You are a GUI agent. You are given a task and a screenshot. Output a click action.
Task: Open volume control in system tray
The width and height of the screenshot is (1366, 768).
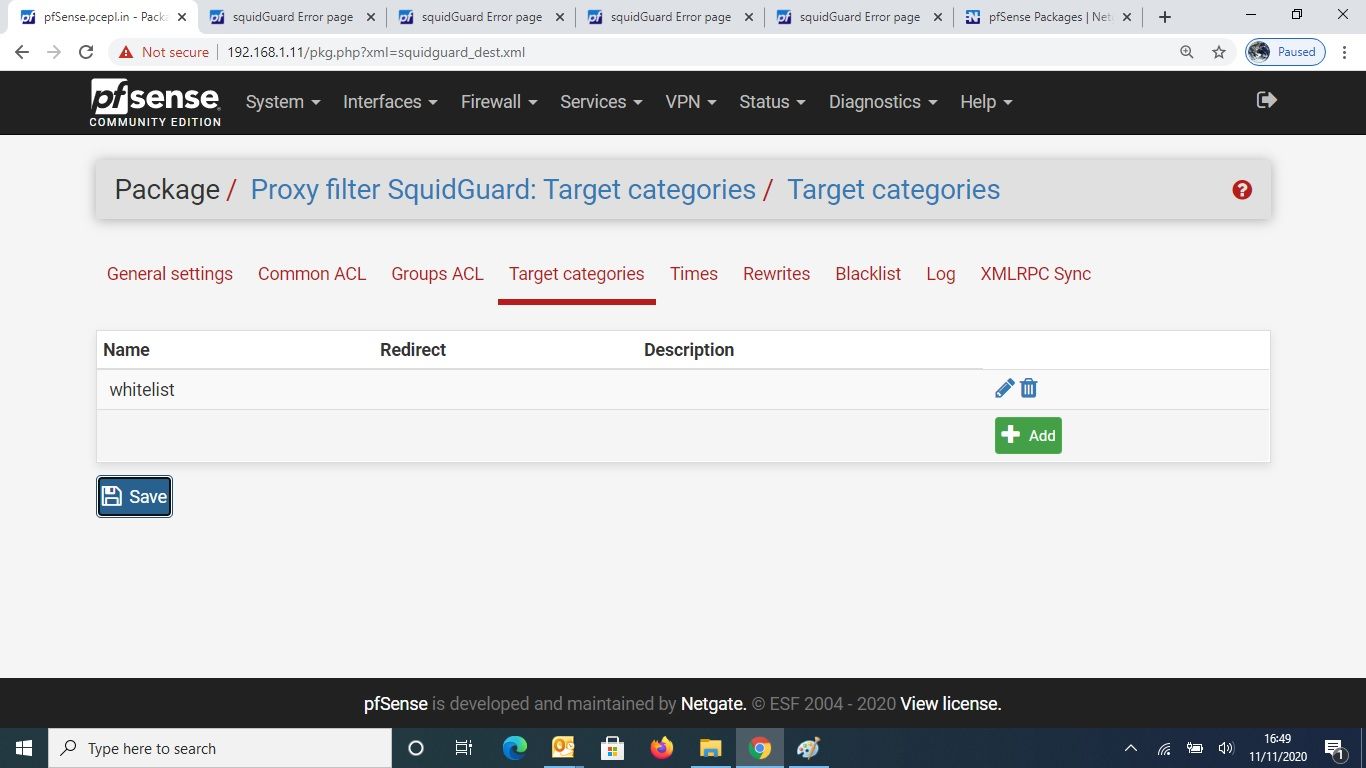click(1226, 748)
